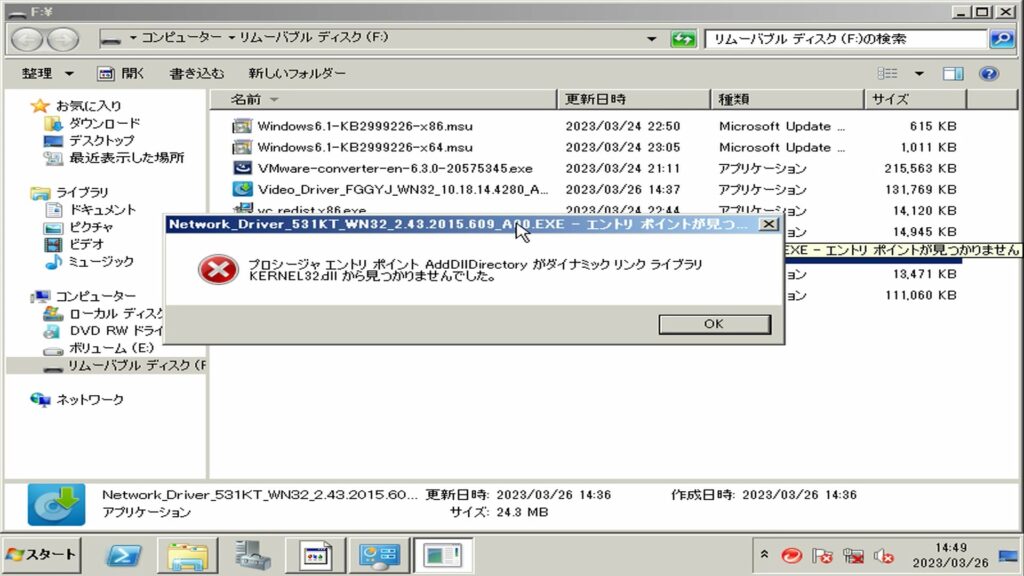The image size is (1024, 576).
Task: Open ネットワーク in navigation pane
Action: (89, 400)
